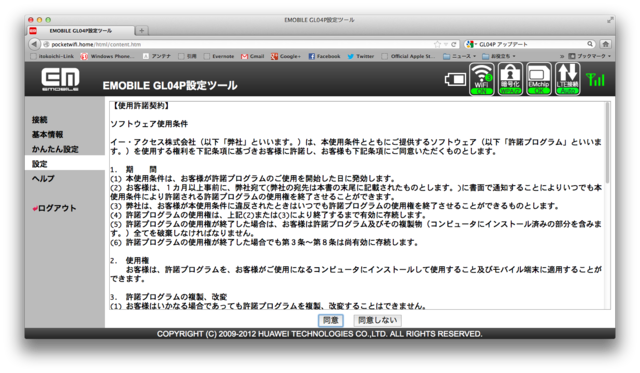The image size is (640, 373).
Task: Open the Official Apple Store bookmark
Action: [x=409, y=56]
